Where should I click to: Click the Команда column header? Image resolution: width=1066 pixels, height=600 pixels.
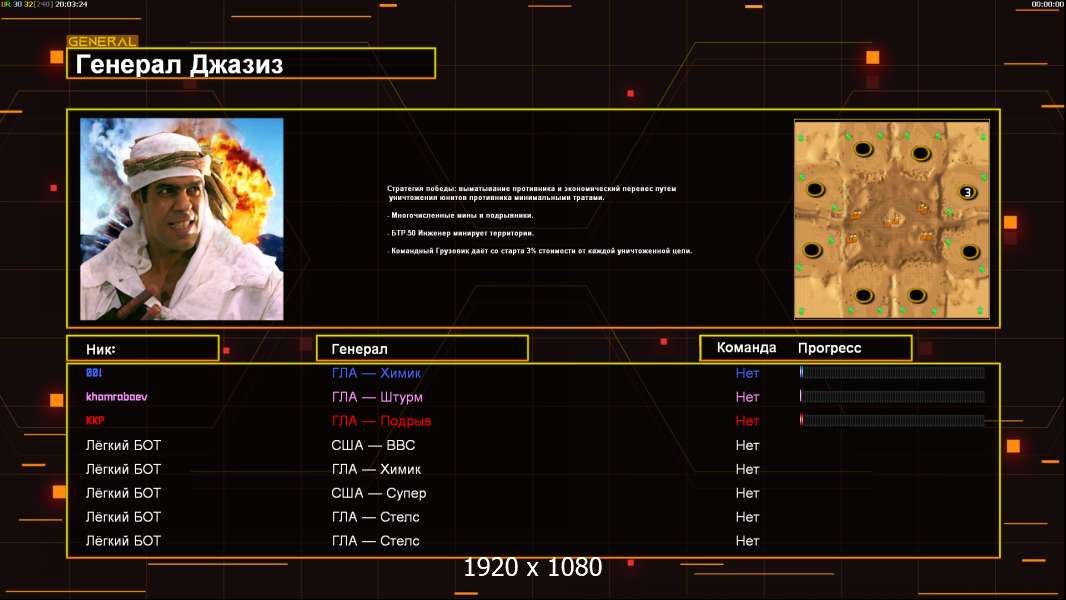pos(746,348)
